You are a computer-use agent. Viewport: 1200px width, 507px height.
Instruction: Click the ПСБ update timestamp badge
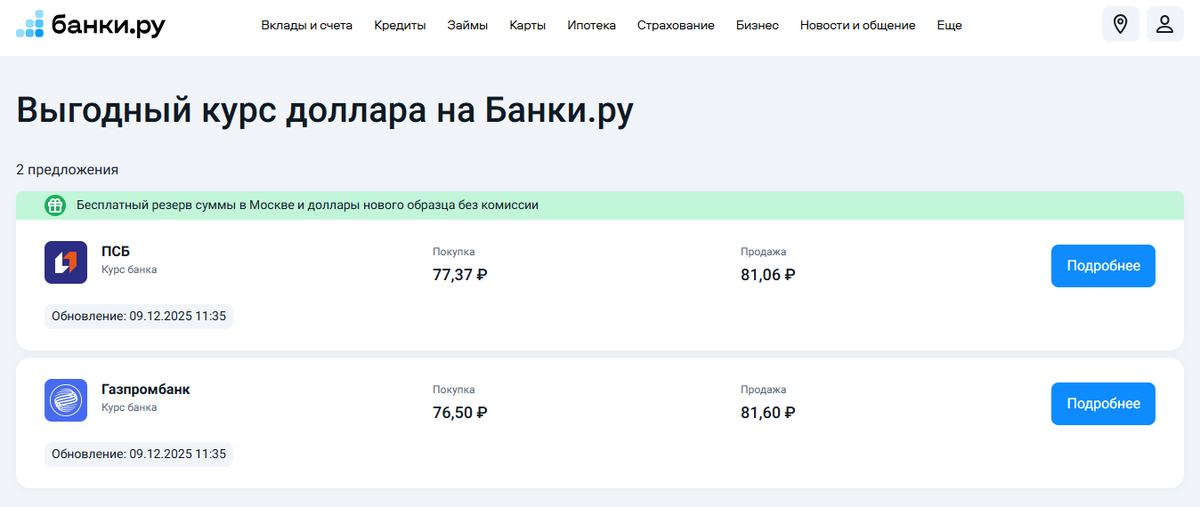[x=139, y=316]
